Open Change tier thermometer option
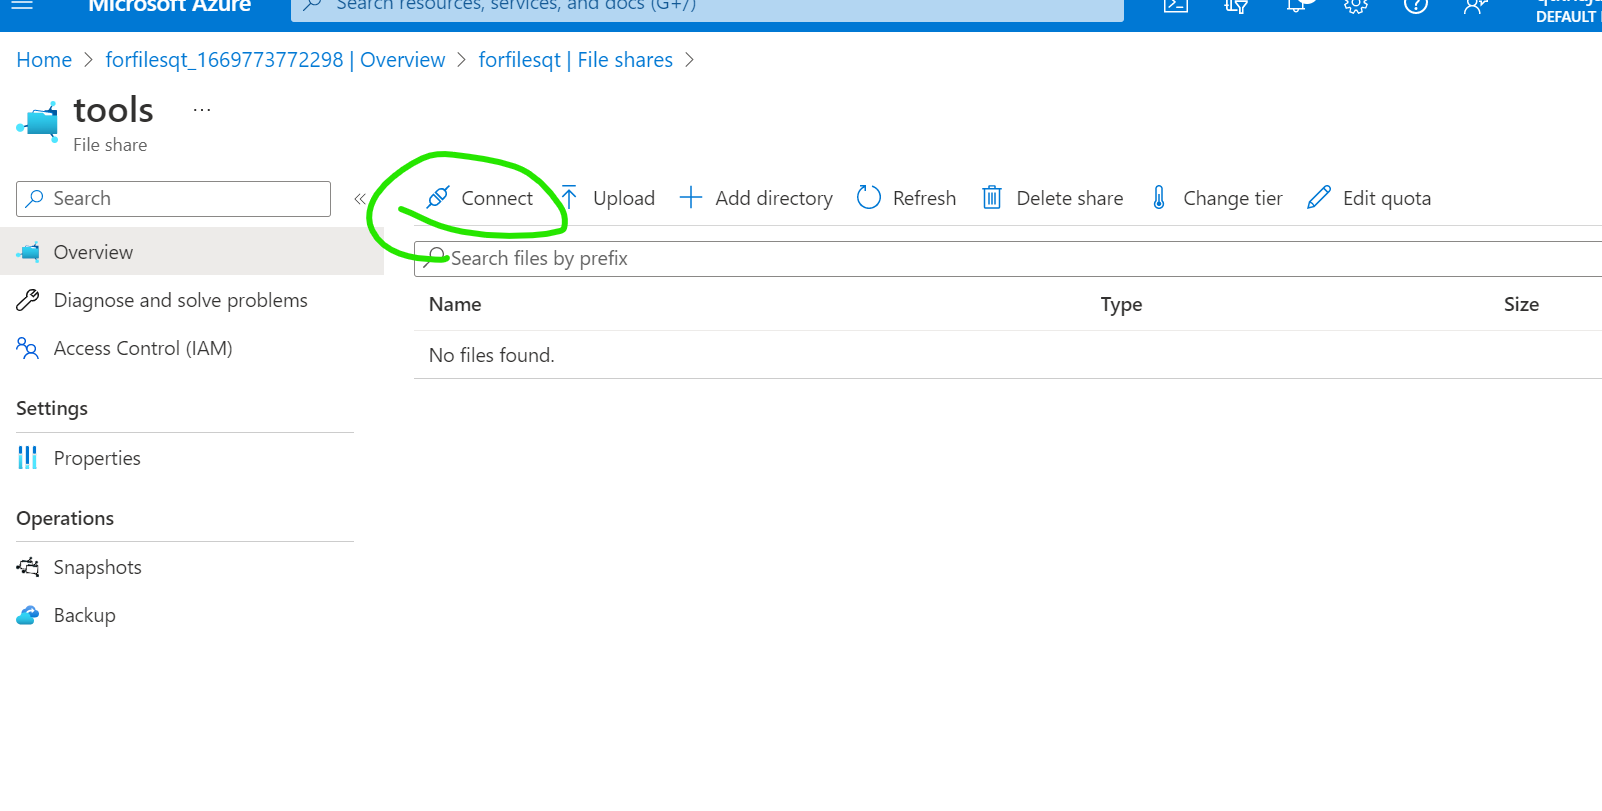 [x=1216, y=198]
